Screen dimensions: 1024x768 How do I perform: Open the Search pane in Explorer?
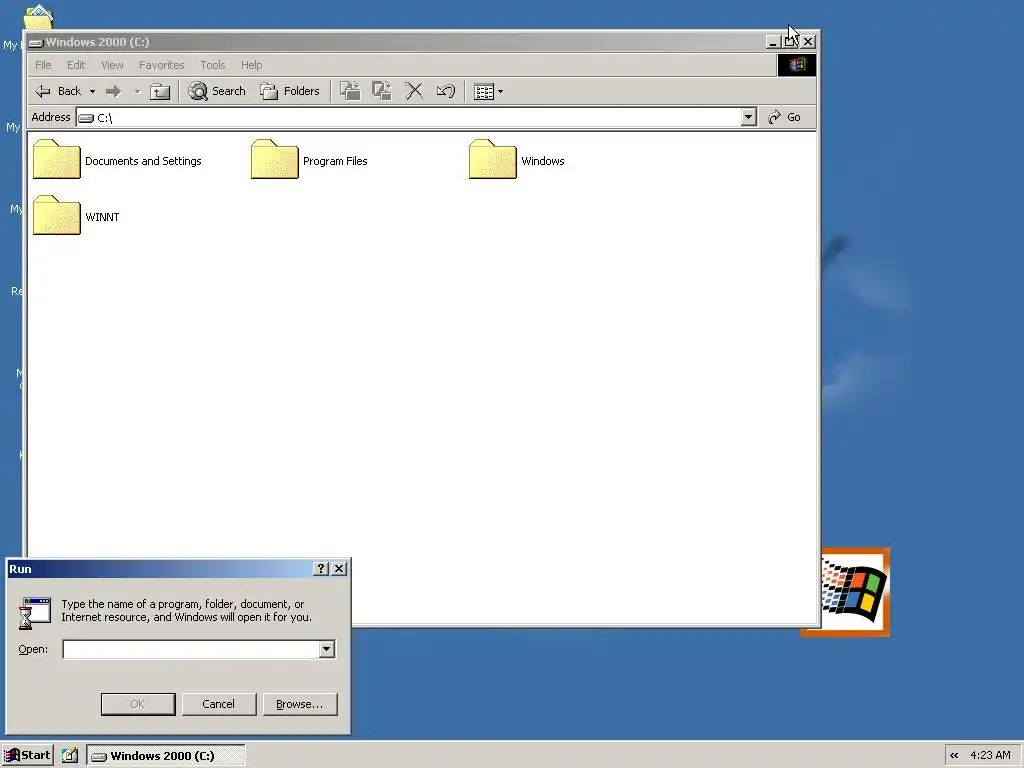click(217, 91)
